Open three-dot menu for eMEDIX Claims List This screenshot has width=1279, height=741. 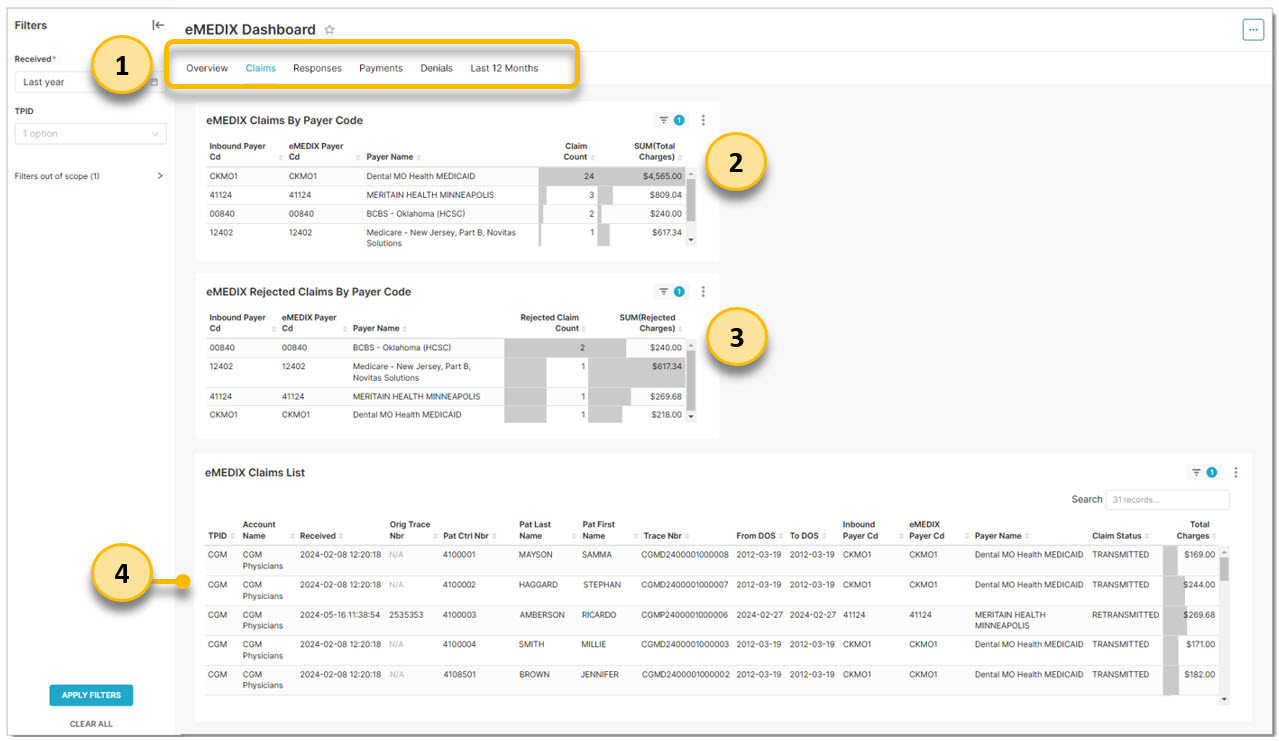(x=1236, y=473)
